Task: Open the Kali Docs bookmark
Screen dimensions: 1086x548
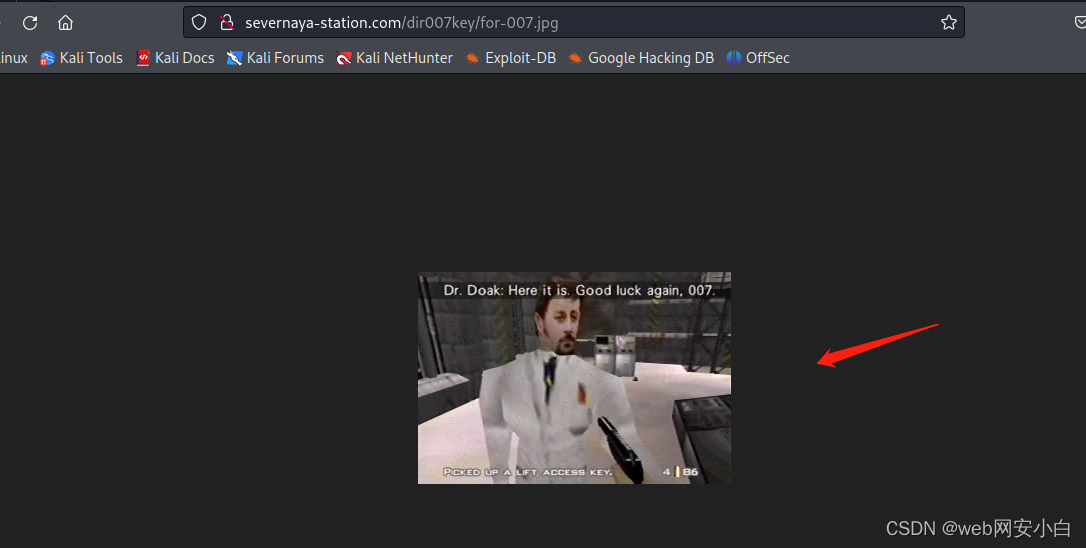Action: click(175, 58)
